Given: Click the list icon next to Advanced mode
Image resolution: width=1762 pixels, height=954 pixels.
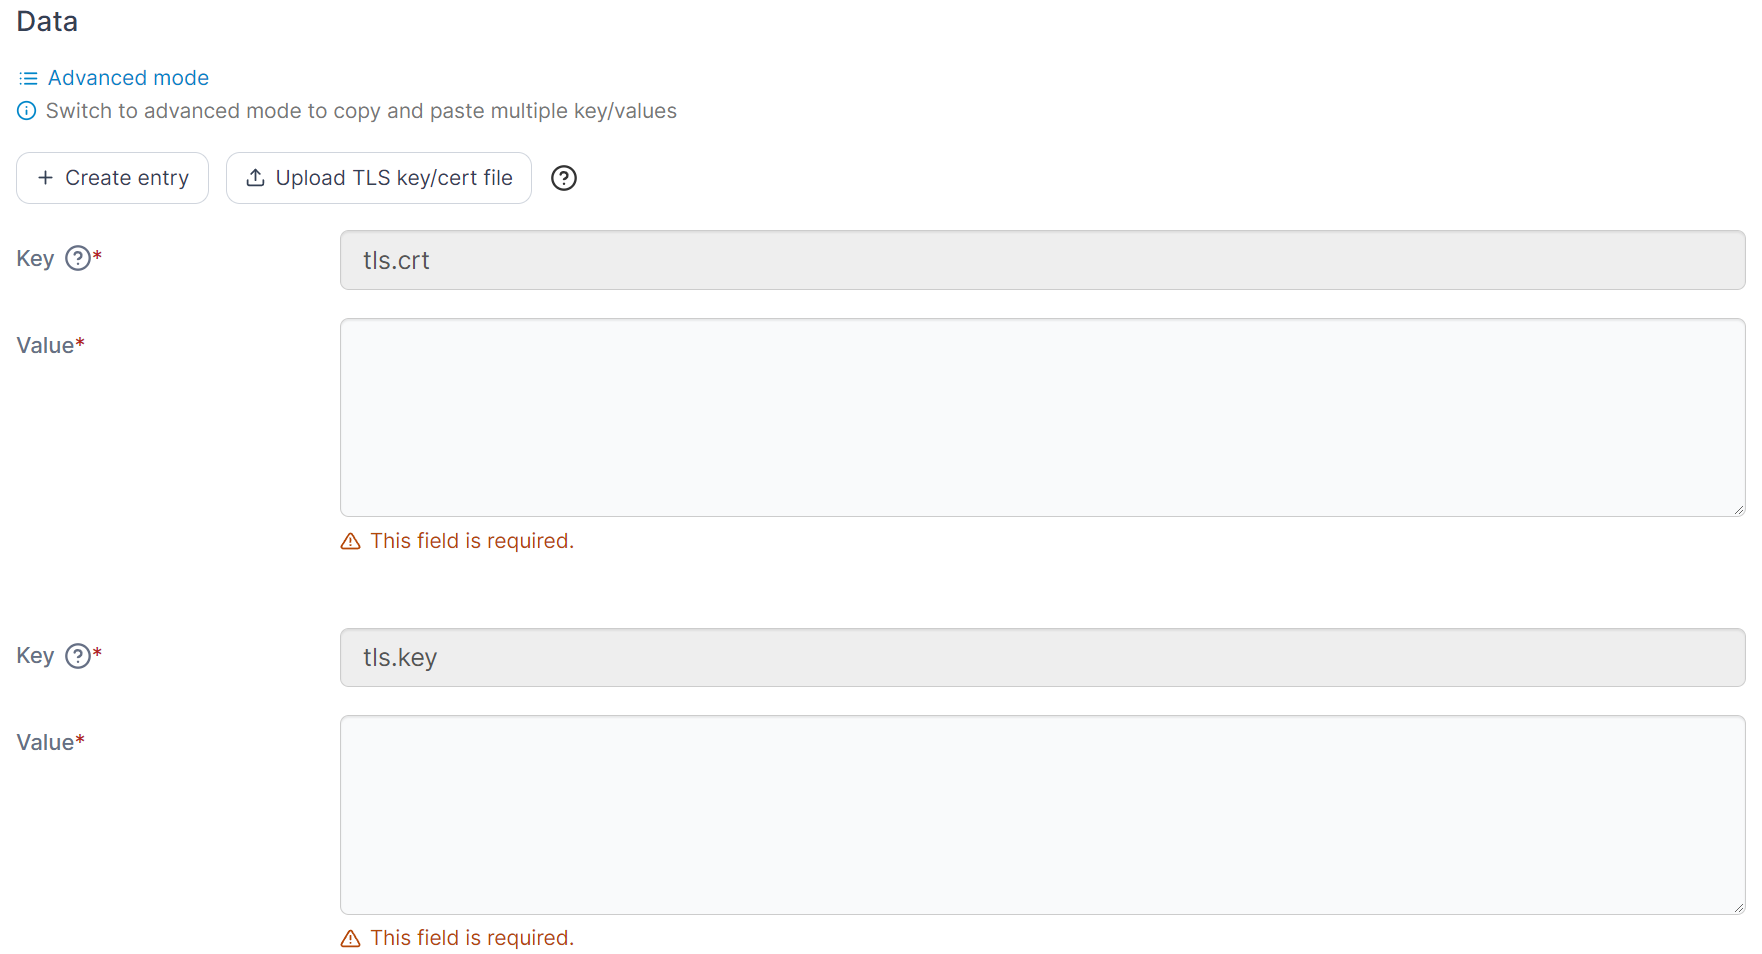Looking at the screenshot, I should point(27,77).
